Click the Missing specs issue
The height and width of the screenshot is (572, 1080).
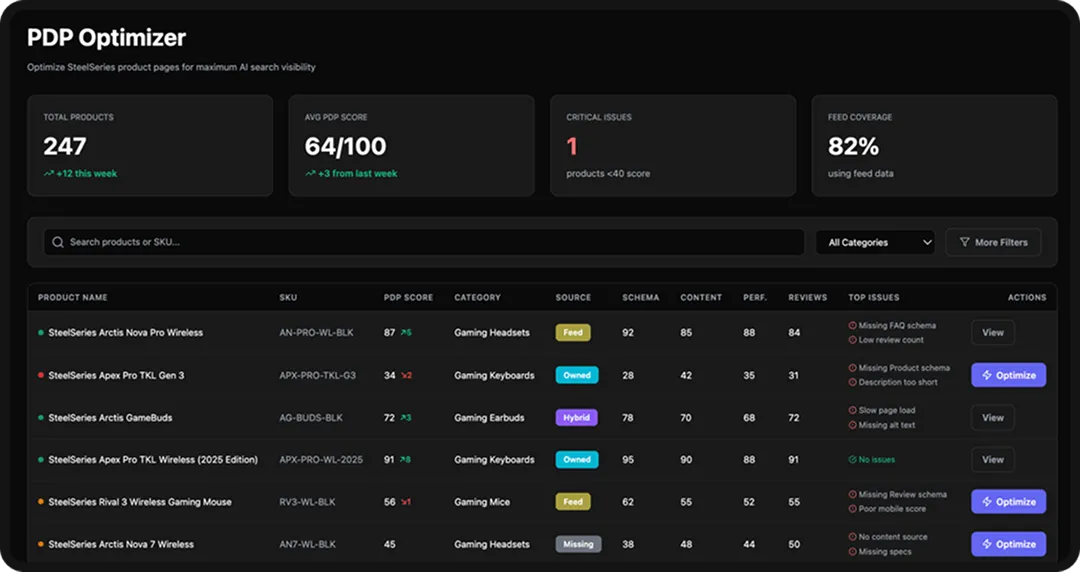click(885, 551)
